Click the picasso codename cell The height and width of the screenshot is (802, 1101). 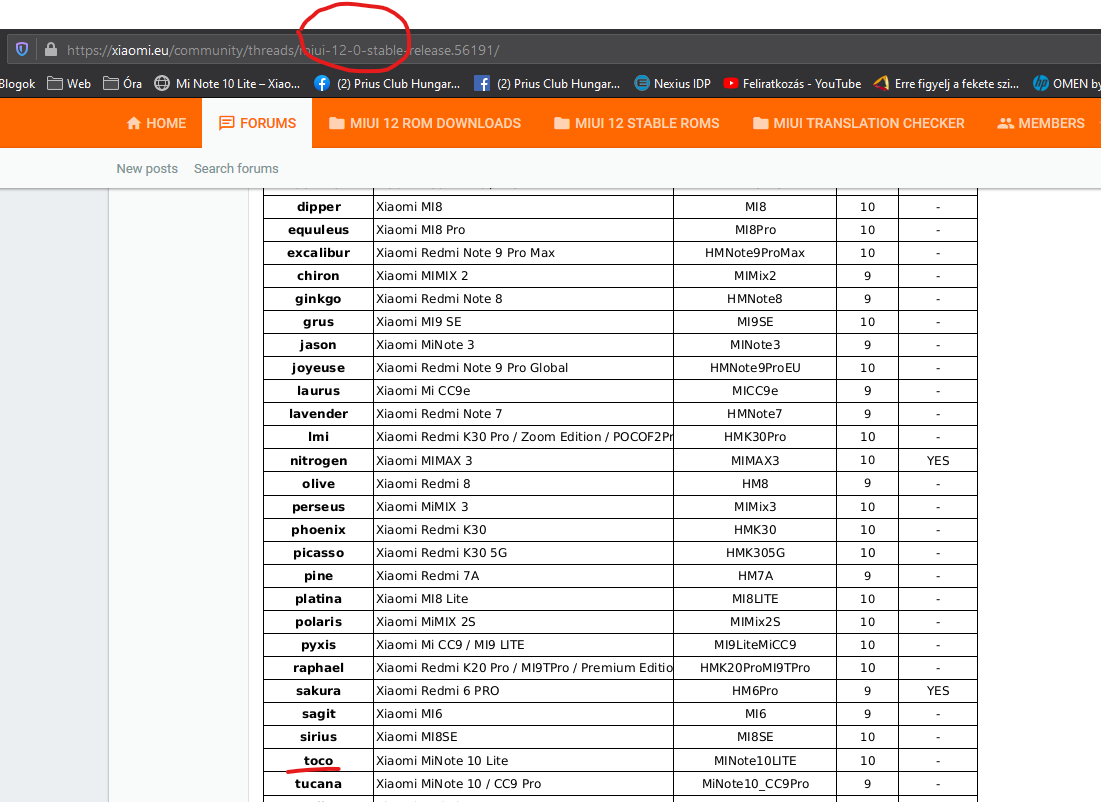[318, 553]
